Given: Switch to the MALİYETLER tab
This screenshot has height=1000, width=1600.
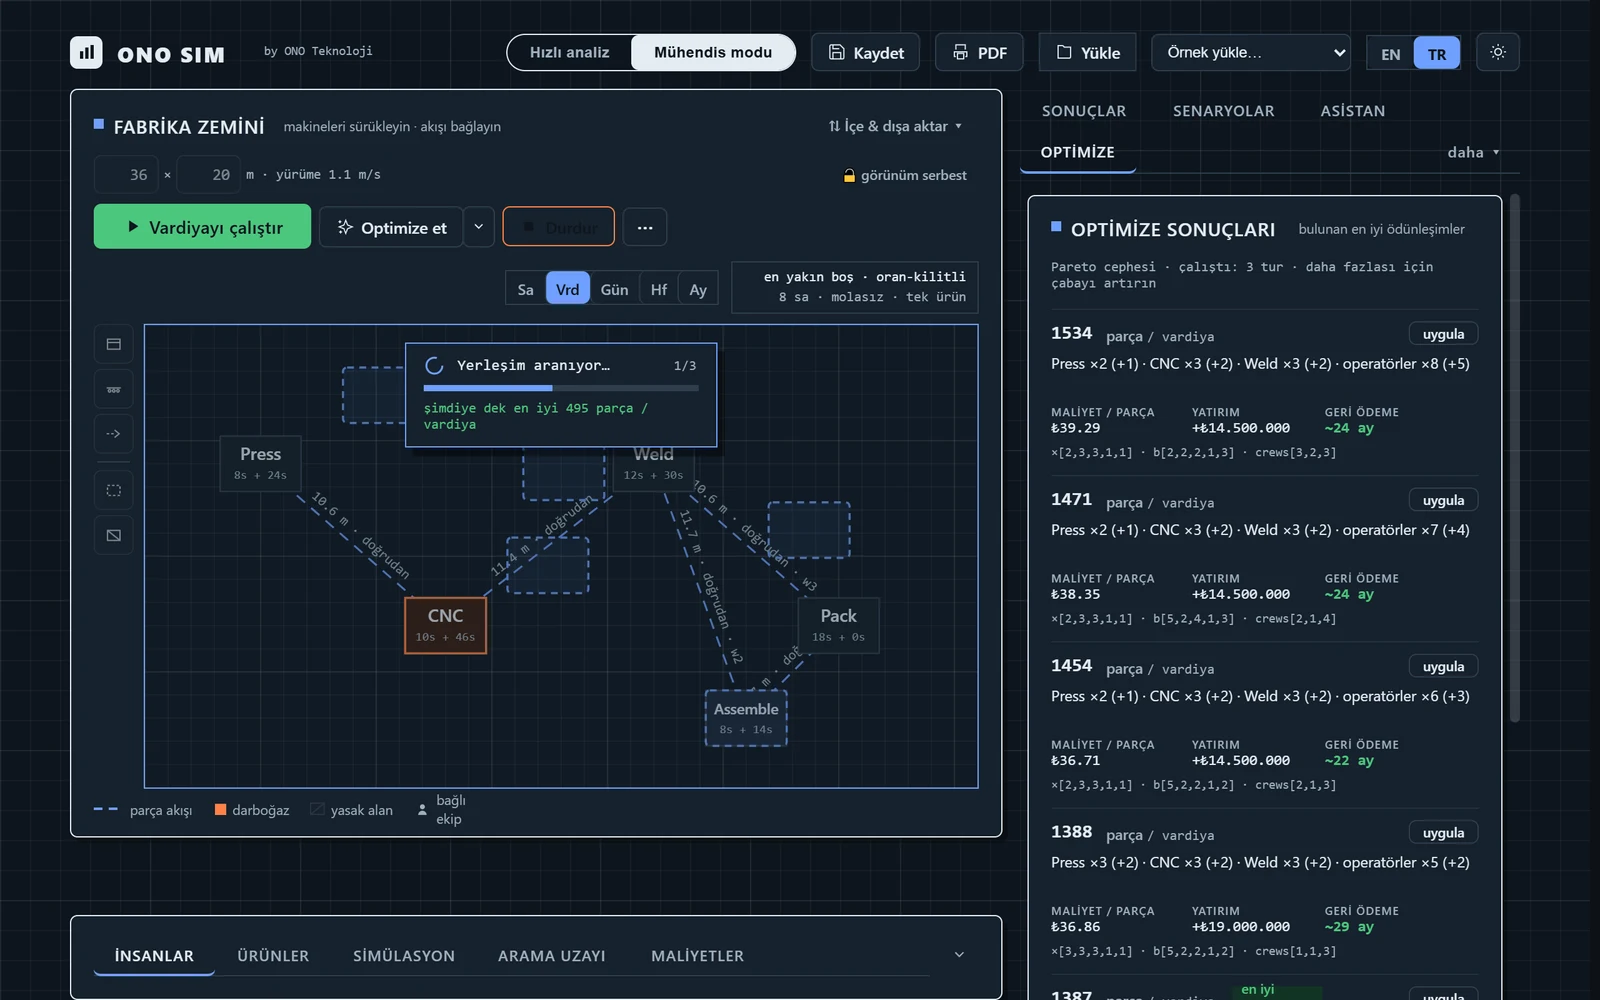Looking at the screenshot, I should coord(697,956).
